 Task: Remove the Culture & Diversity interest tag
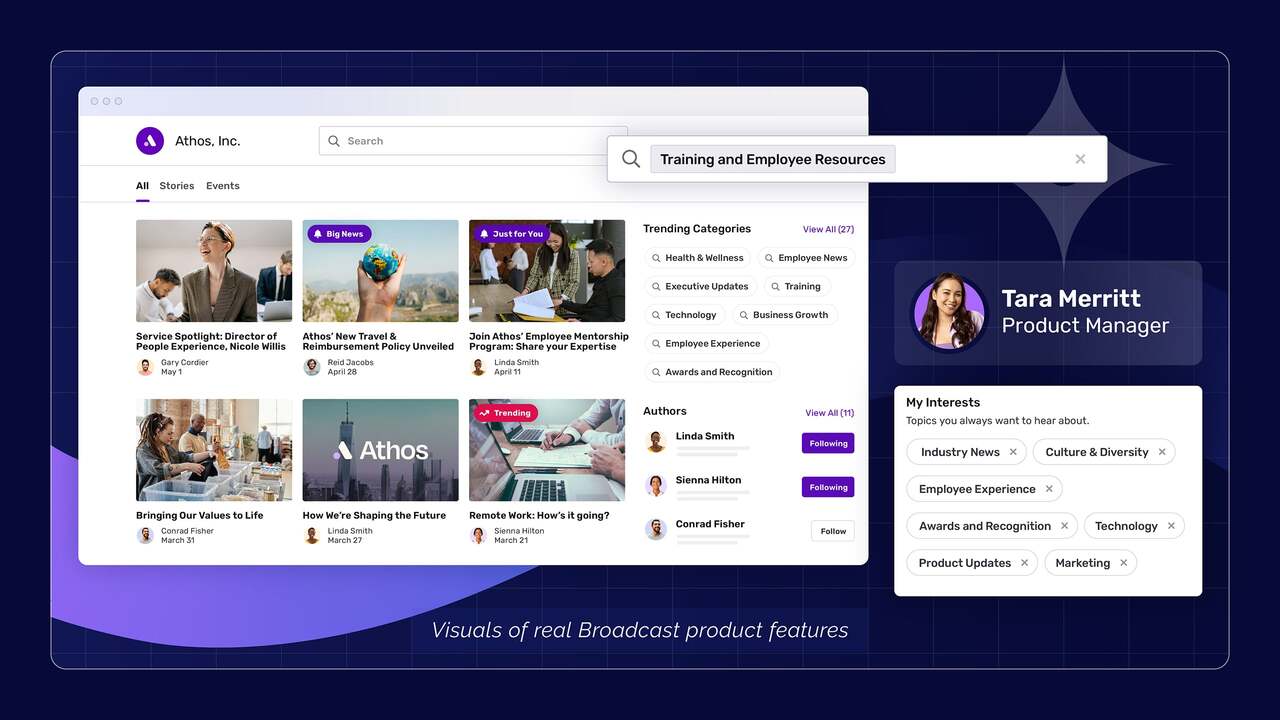point(1162,452)
